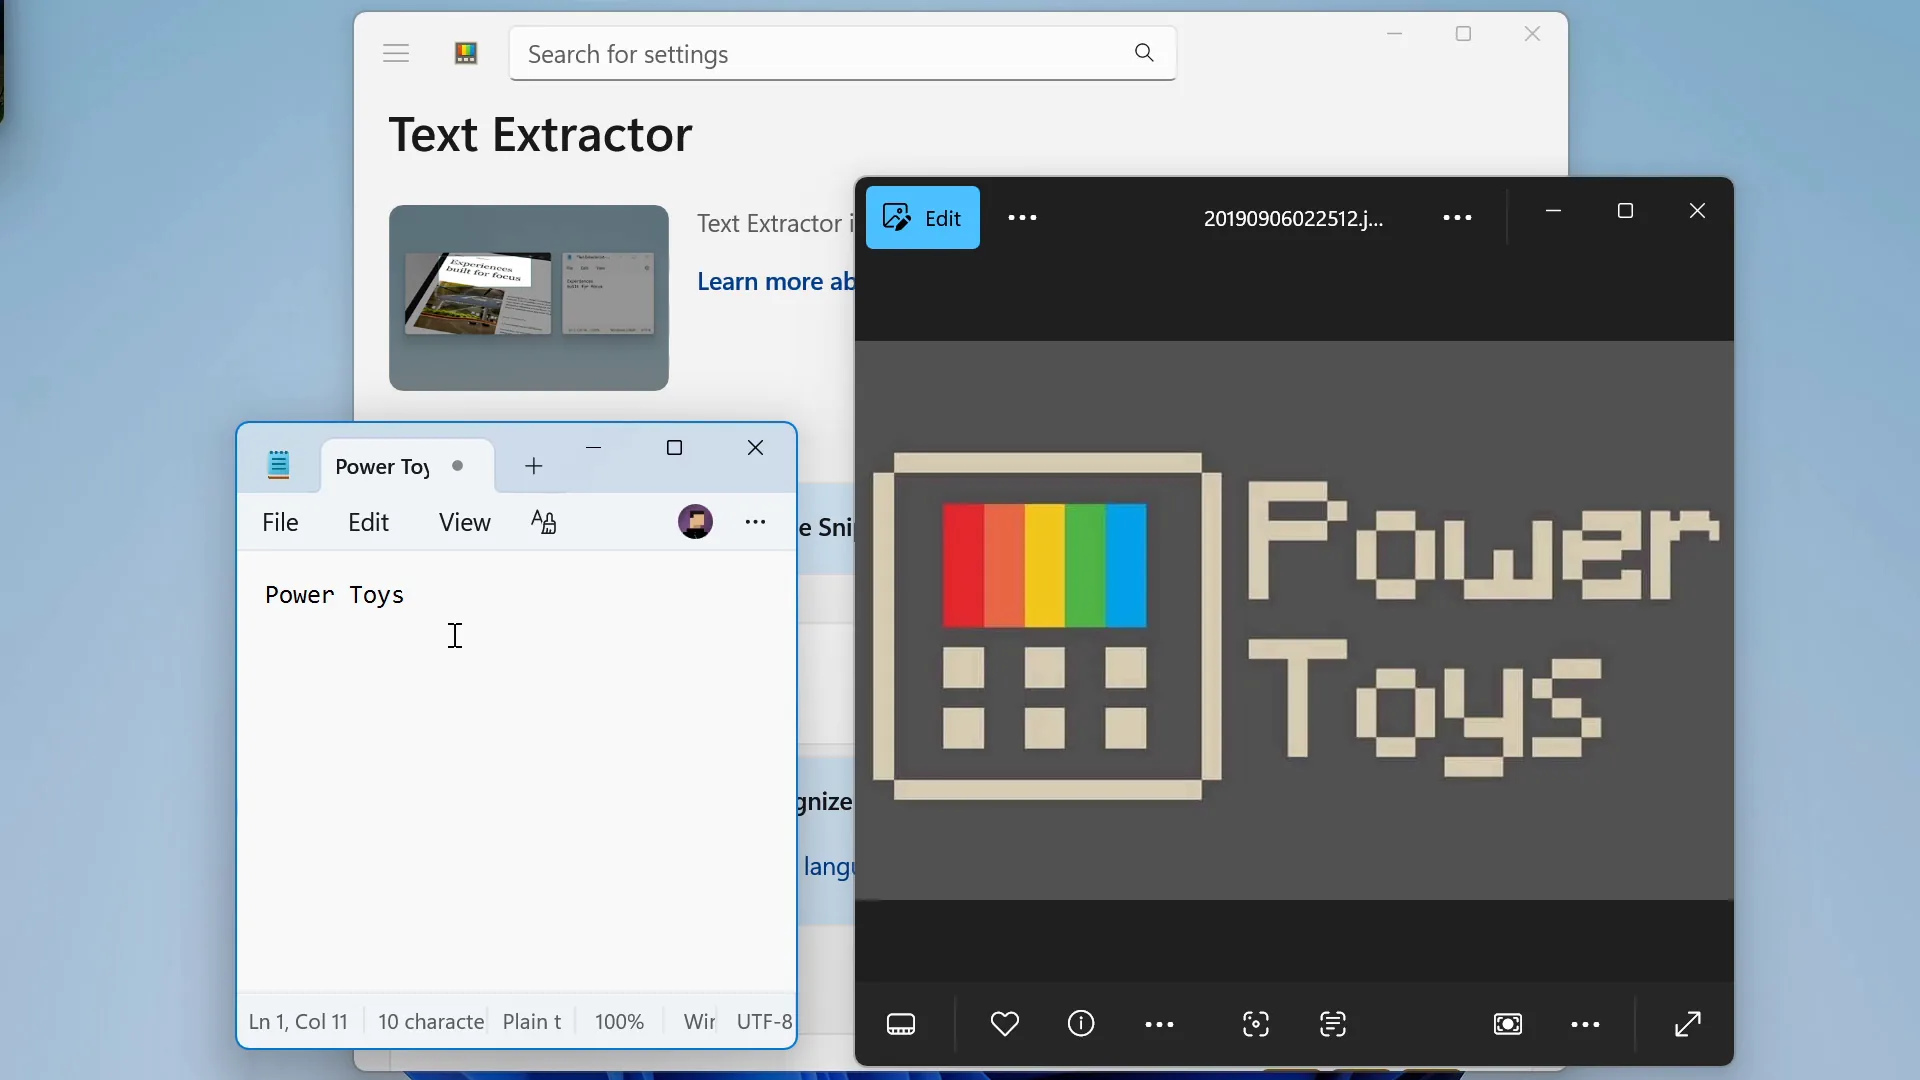Add a new tab in Notepad
Image resolution: width=1920 pixels, height=1080 pixels.
(534, 466)
